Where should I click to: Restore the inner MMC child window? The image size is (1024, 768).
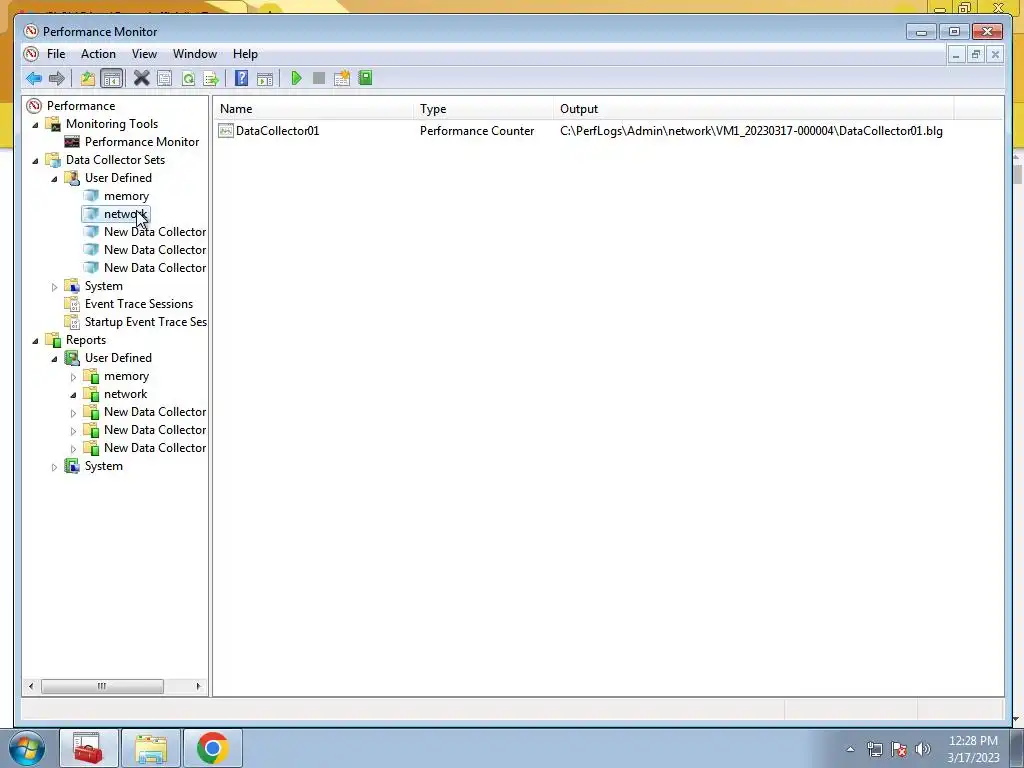coord(976,54)
